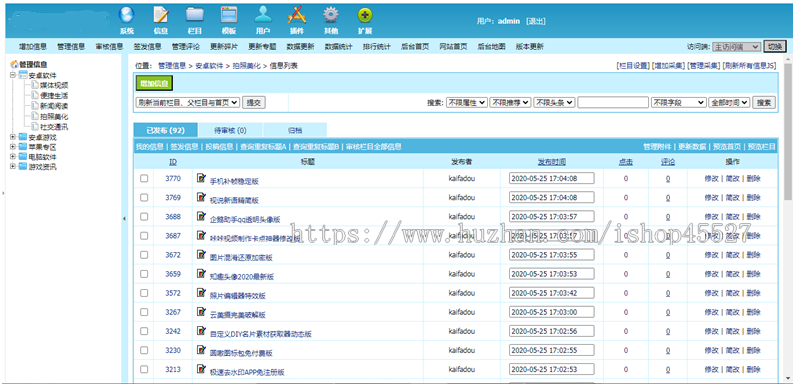
Task: Open 审核信息 in the top menu bar
Action: (109, 47)
